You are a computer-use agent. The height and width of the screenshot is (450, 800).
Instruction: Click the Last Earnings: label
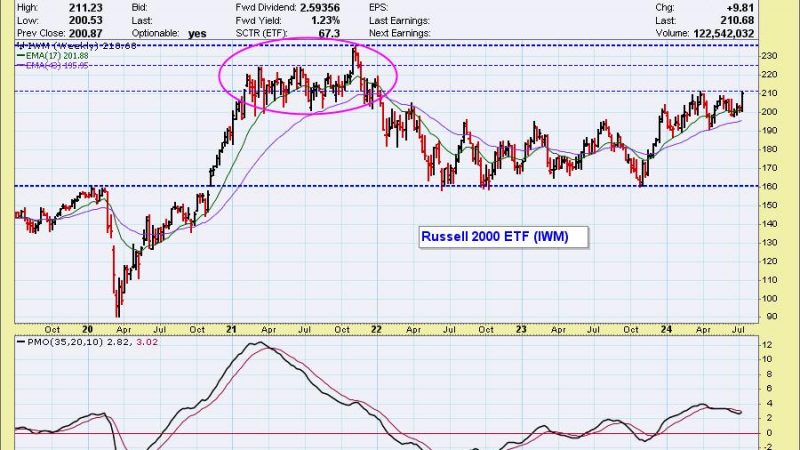[399, 20]
